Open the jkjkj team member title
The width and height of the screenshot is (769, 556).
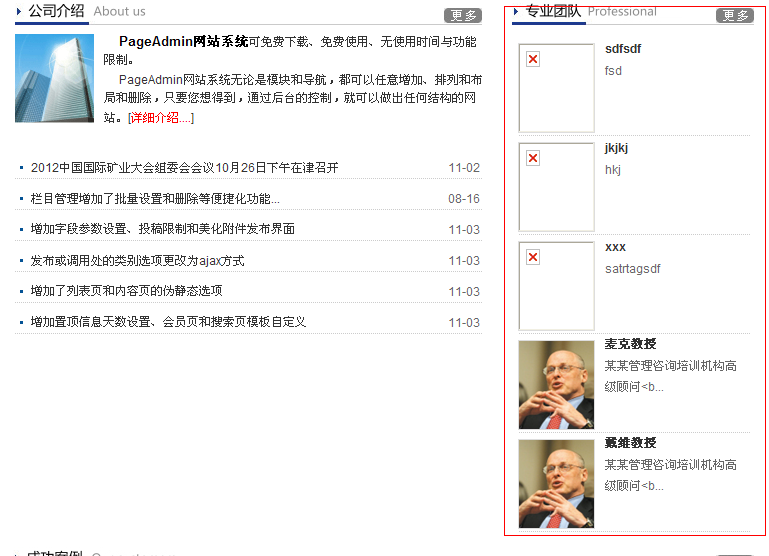click(x=616, y=148)
